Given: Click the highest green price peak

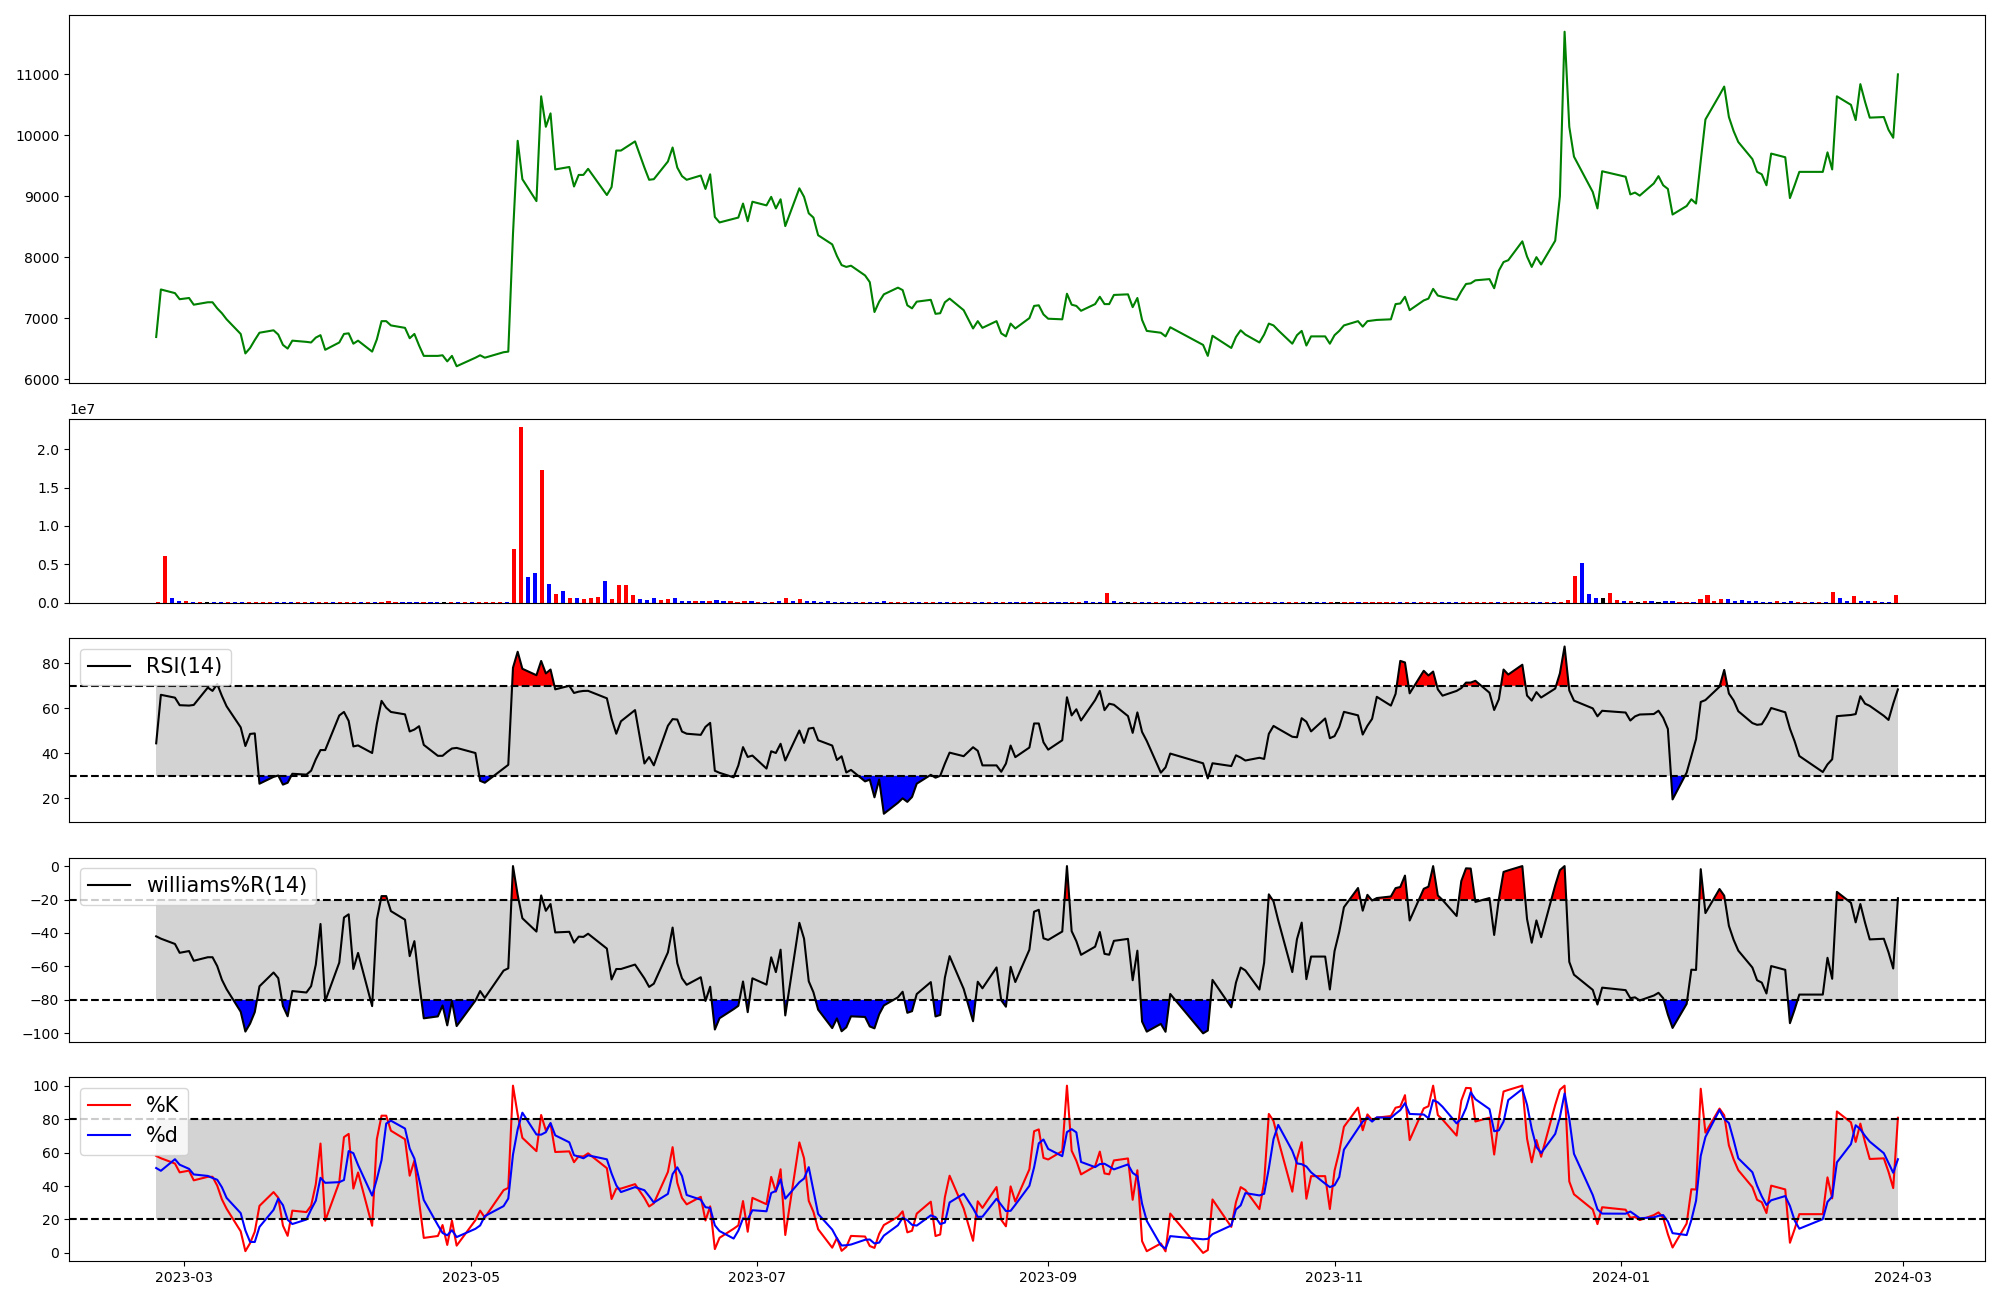Looking at the screenshot, I should point(1564,33).
